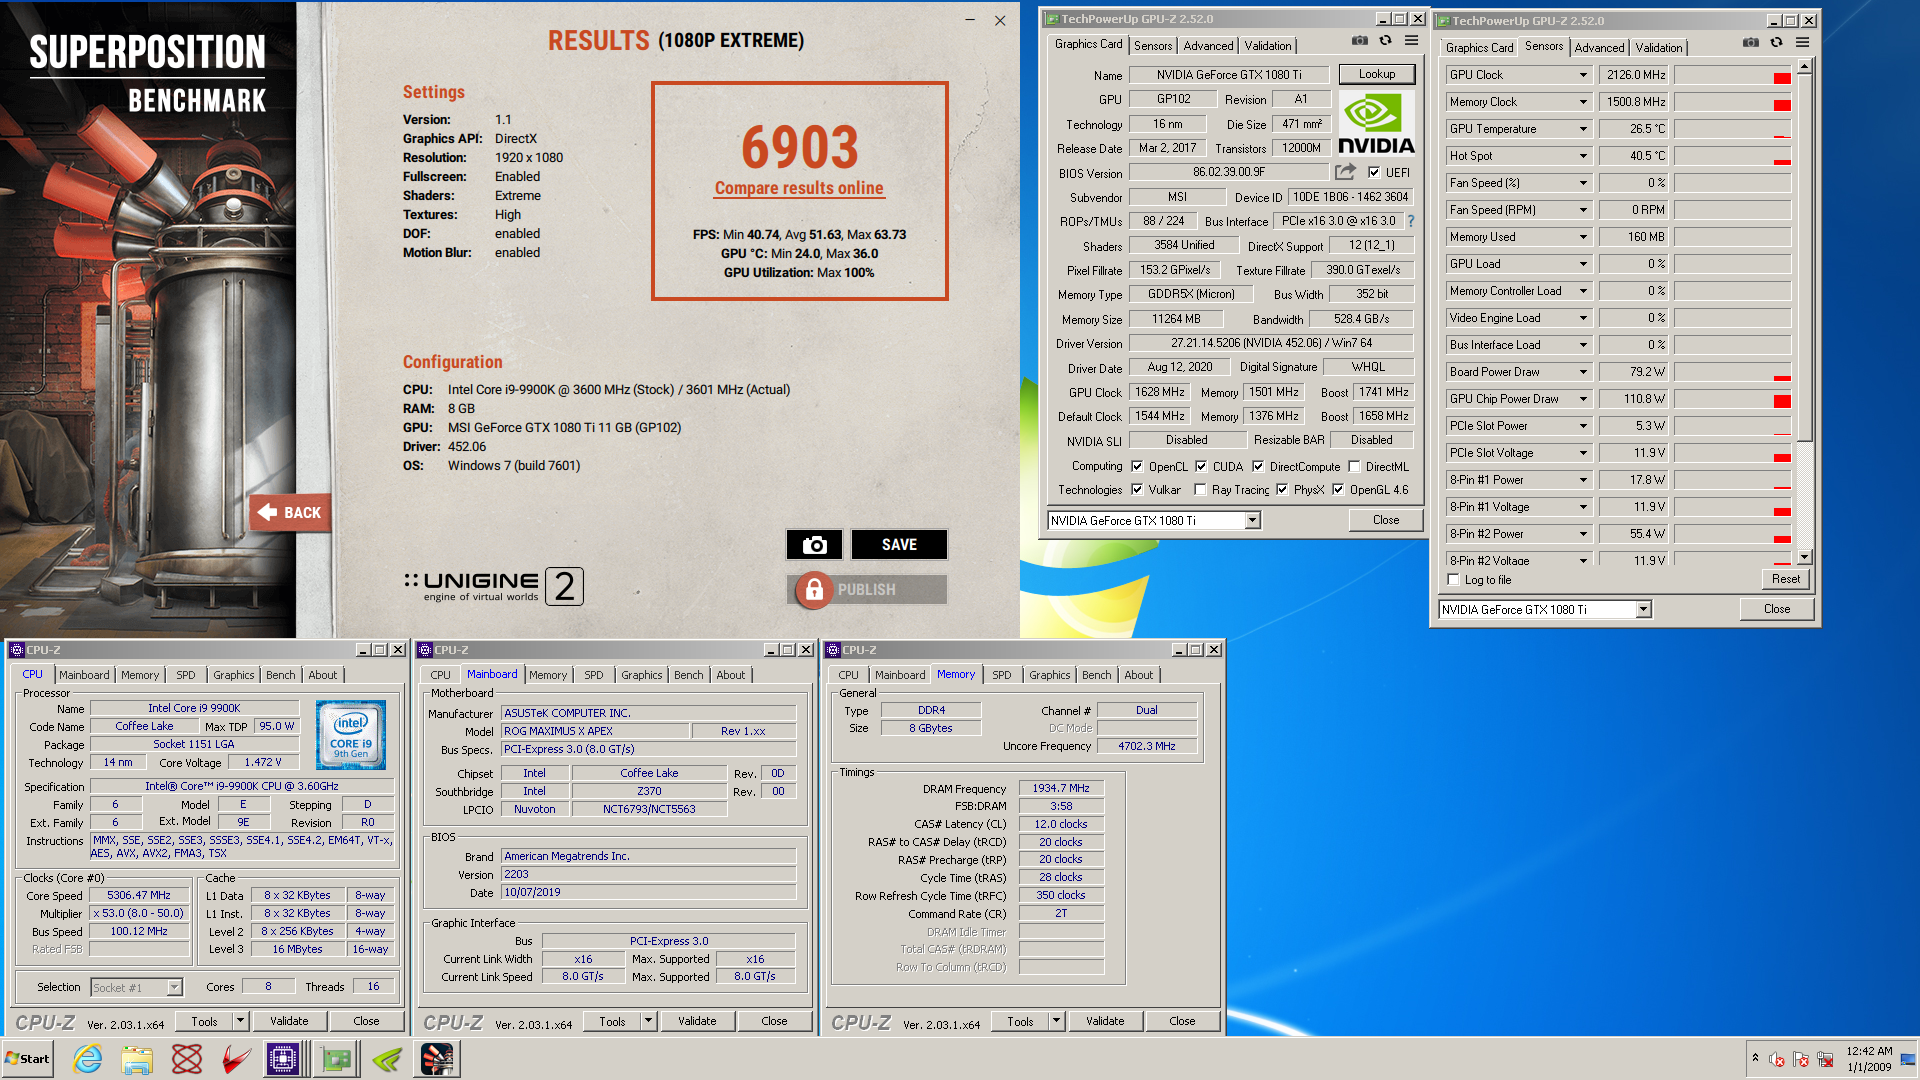Open the GPU selector dropdown in Graphics Card window
The height and width of the screenshot is (1080, 1920).
1252,520
